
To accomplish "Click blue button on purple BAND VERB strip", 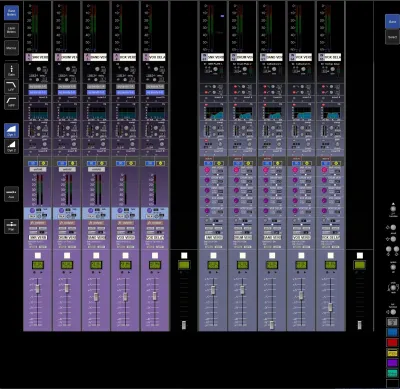I will (91, 163).
